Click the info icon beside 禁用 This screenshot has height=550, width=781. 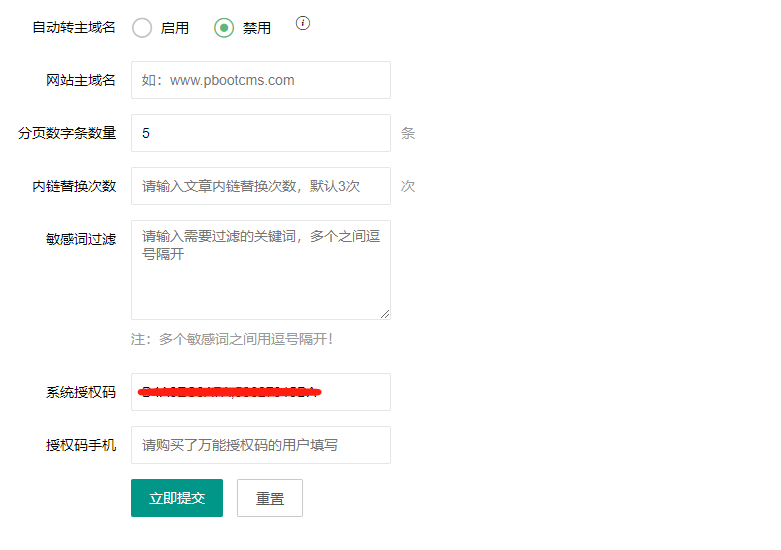[x=303, y=24]
